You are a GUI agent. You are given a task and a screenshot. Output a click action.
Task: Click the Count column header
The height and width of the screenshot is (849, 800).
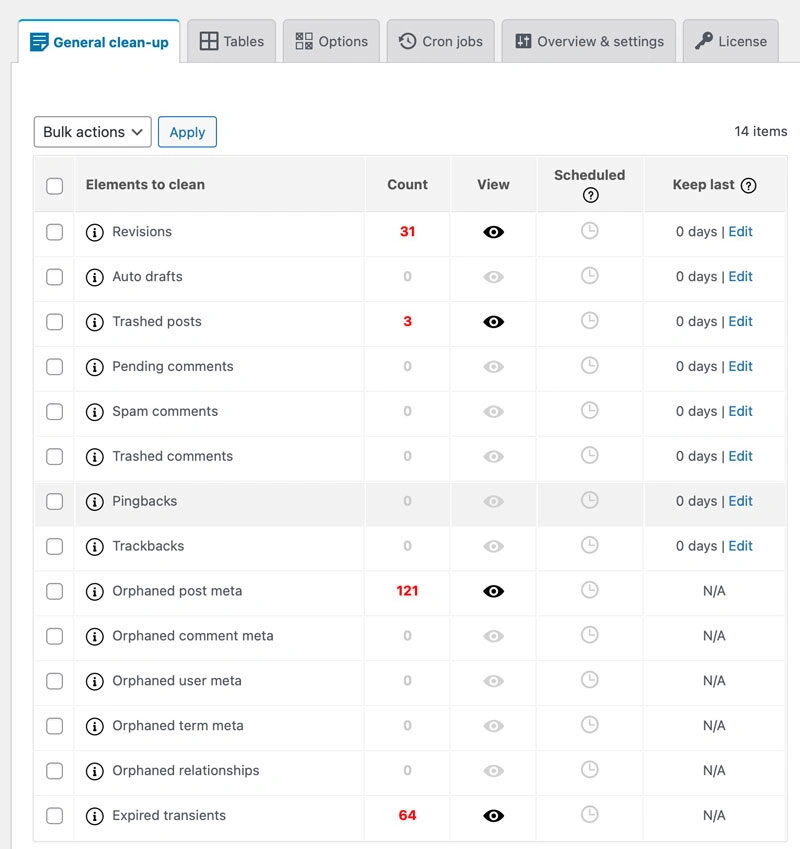[x=408, y=185]
